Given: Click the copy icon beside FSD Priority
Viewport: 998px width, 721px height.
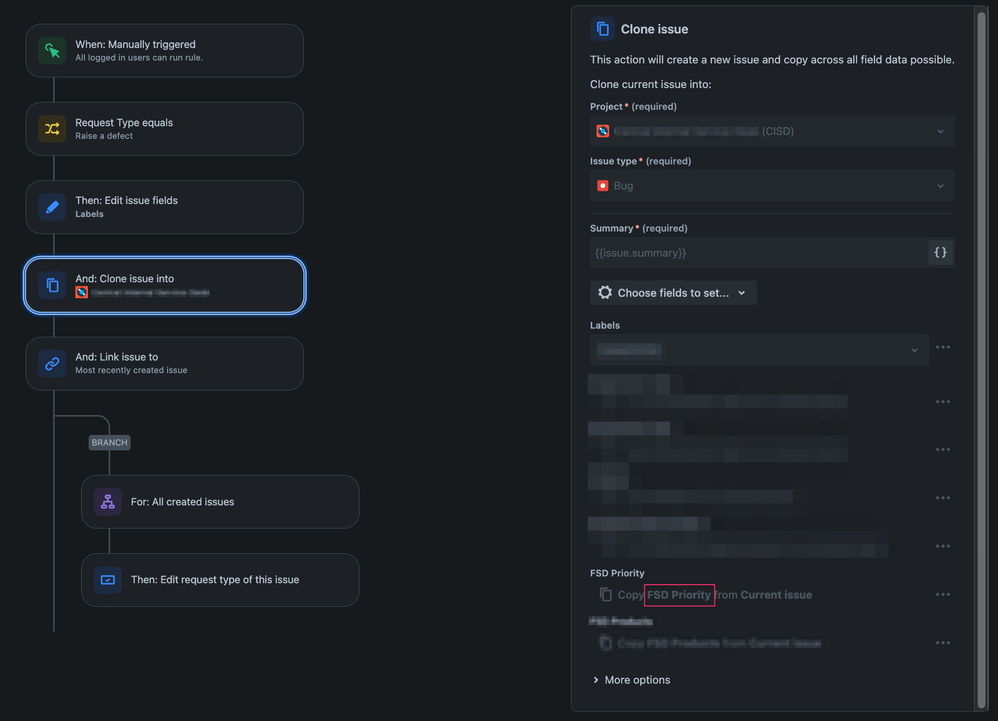Looking at the screenshot, I should coord(607,594).
